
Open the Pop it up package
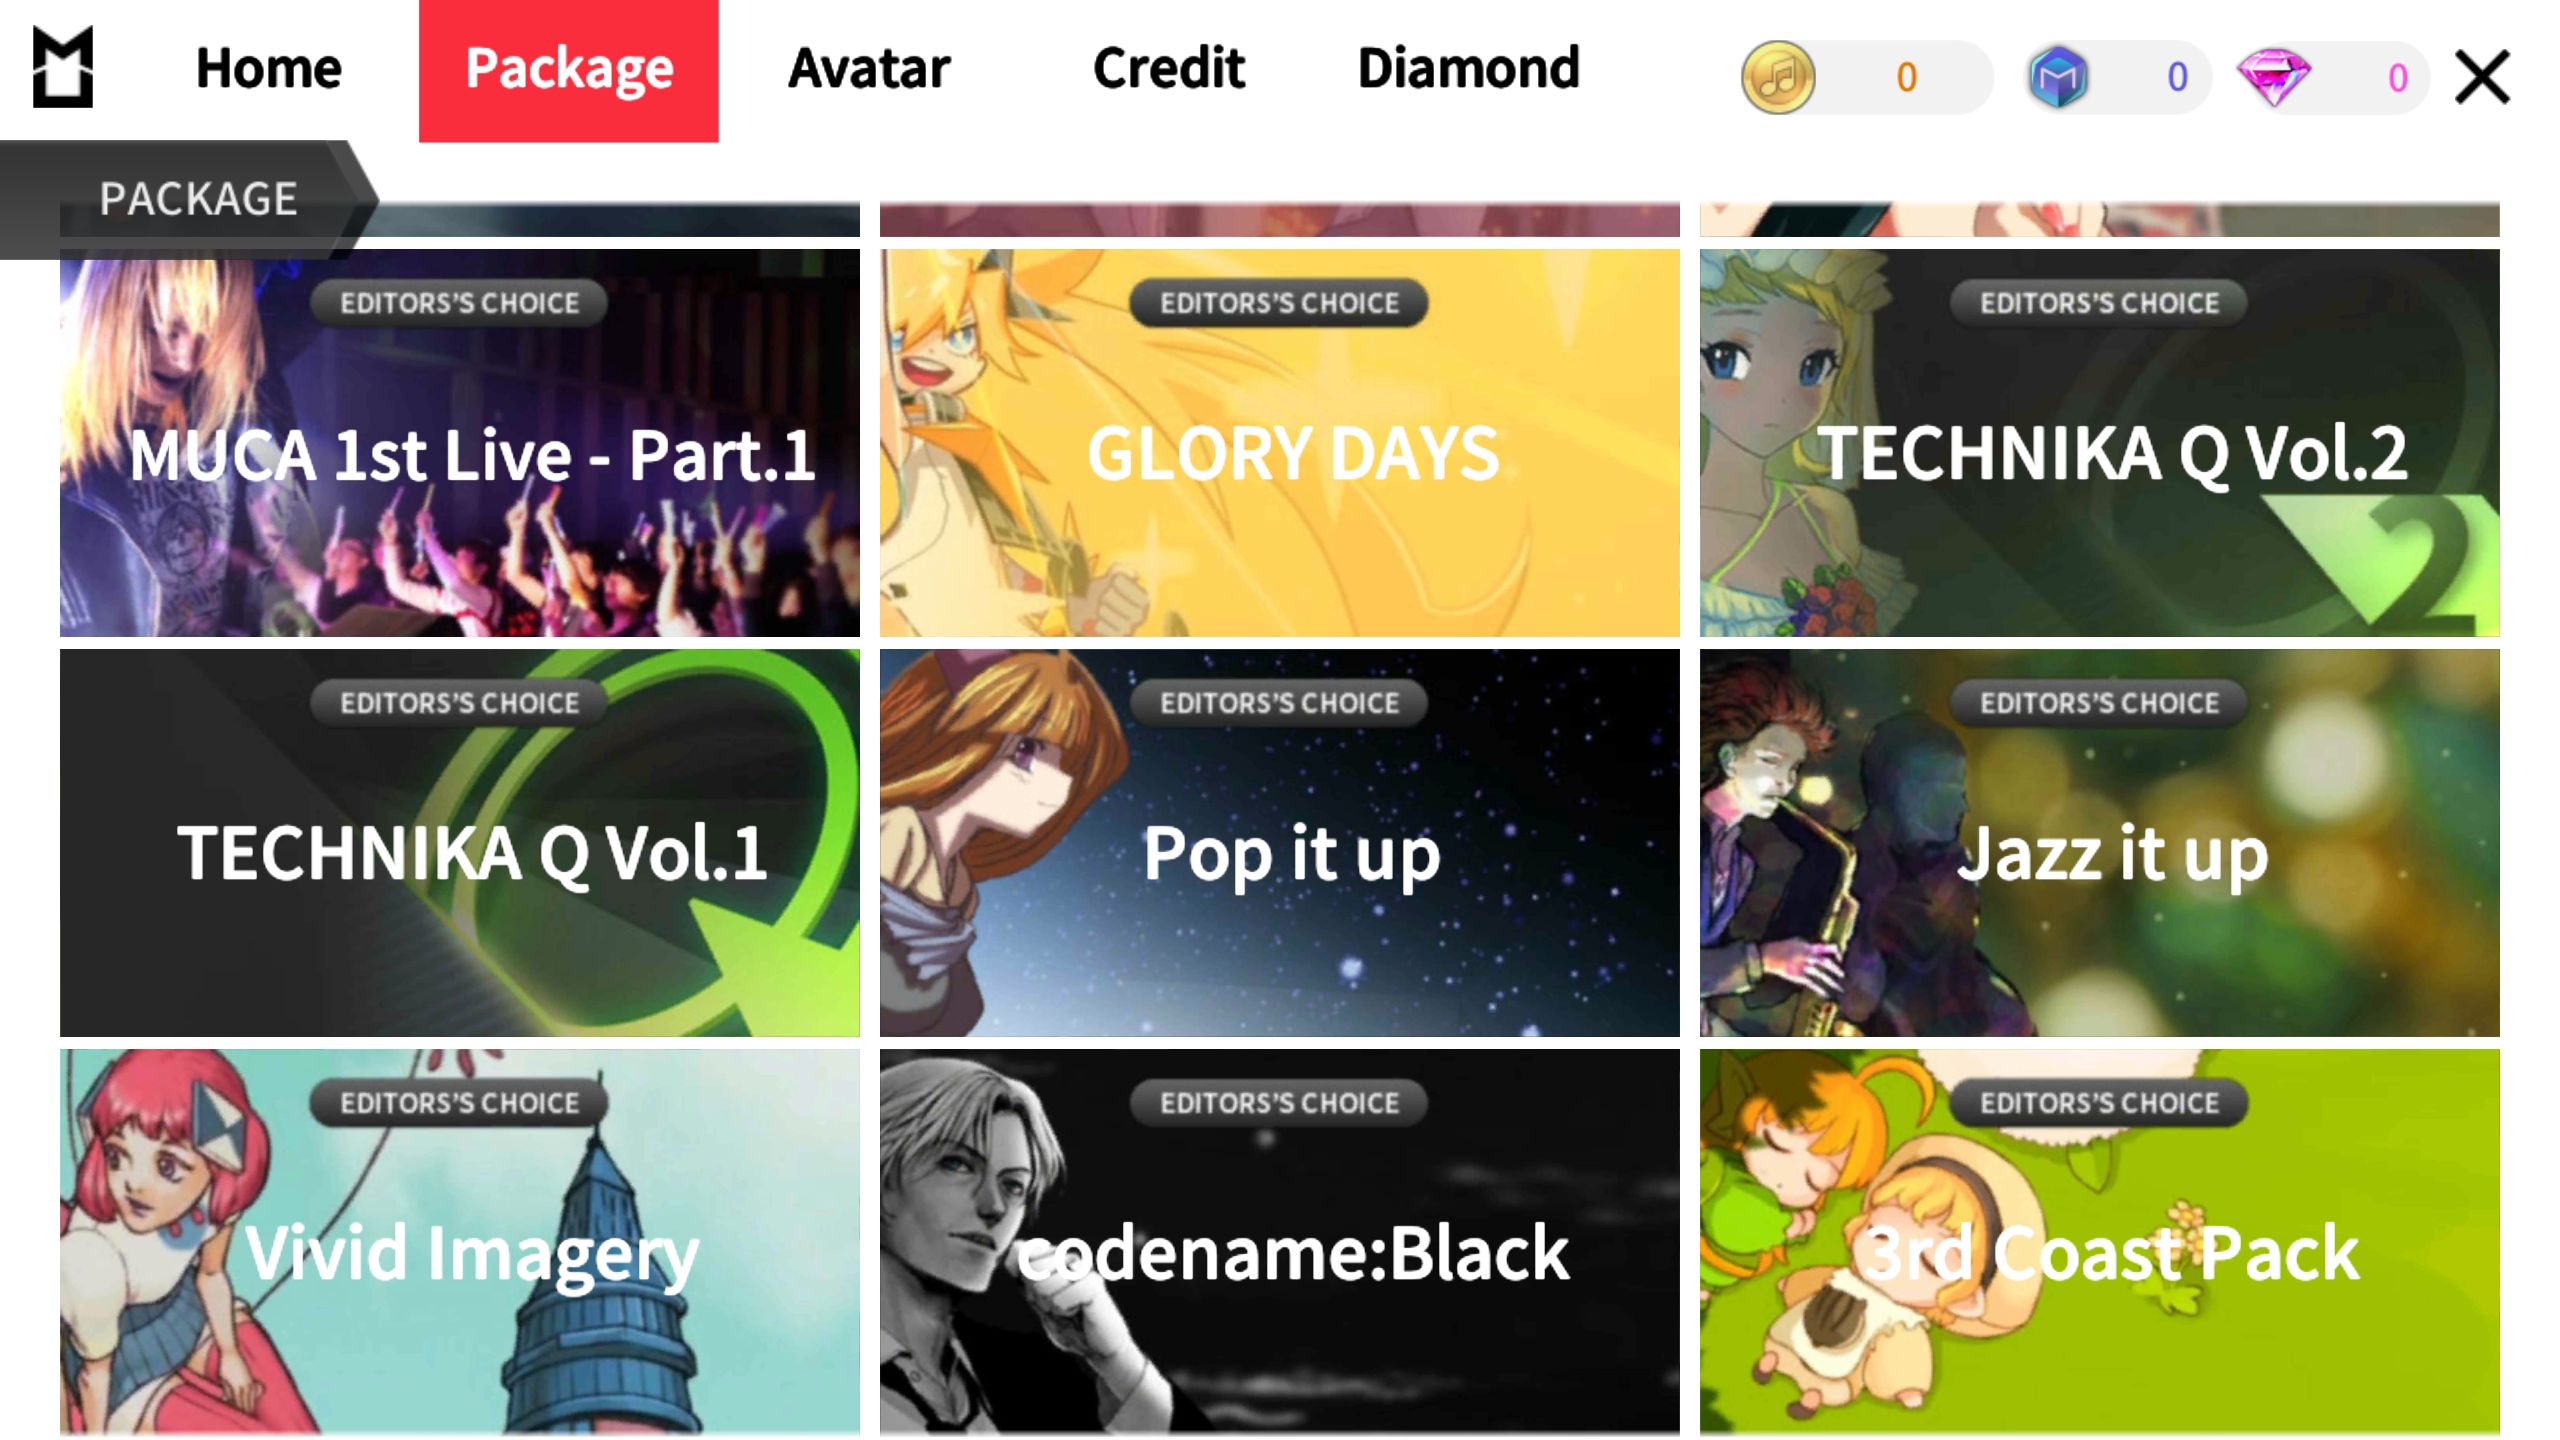click(x=1280, y=843)
